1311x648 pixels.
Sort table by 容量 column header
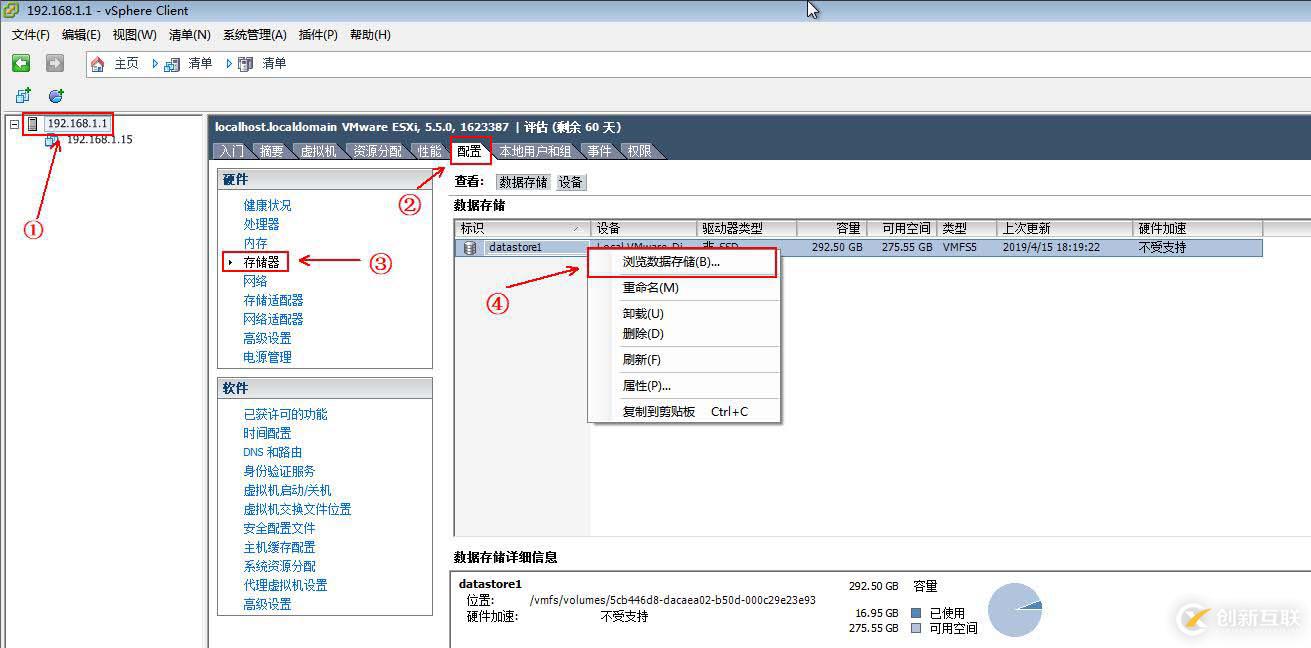point(831,228)
